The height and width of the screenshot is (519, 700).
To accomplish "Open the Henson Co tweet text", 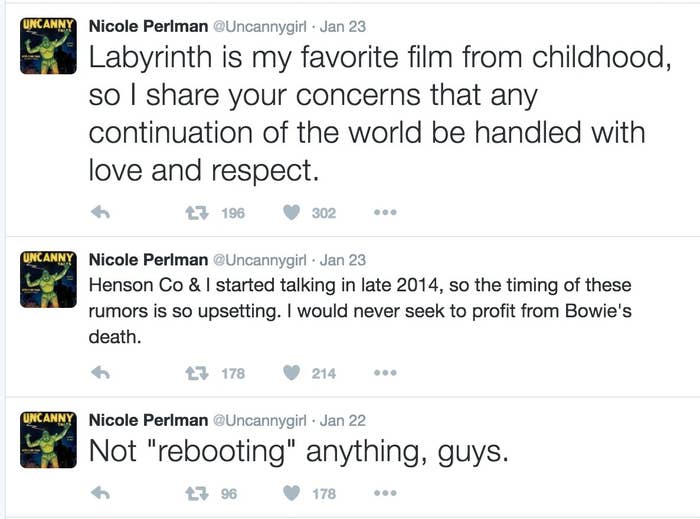I will [x=360, y=311].
